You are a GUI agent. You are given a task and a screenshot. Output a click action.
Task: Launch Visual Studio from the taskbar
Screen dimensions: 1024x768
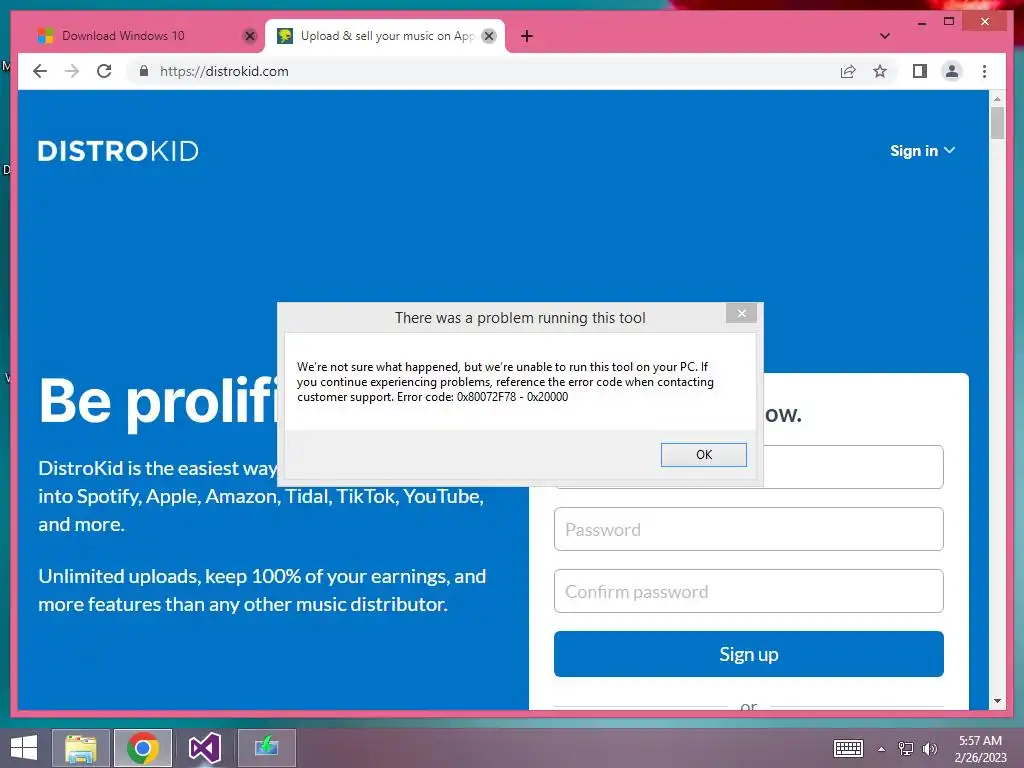click(x=204, y=748)
